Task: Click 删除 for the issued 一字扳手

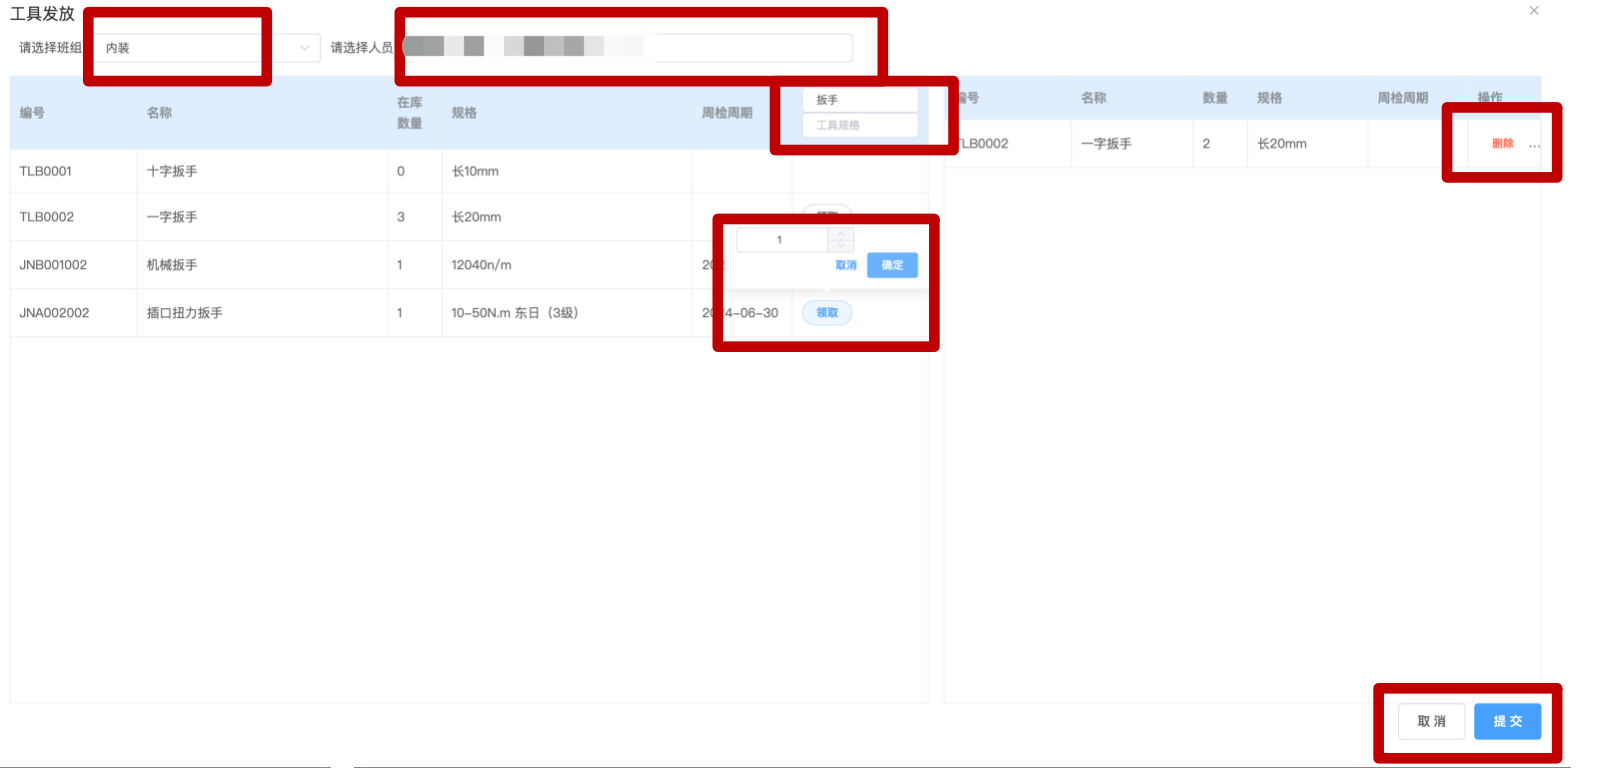Action: [x=1502, y=144]
